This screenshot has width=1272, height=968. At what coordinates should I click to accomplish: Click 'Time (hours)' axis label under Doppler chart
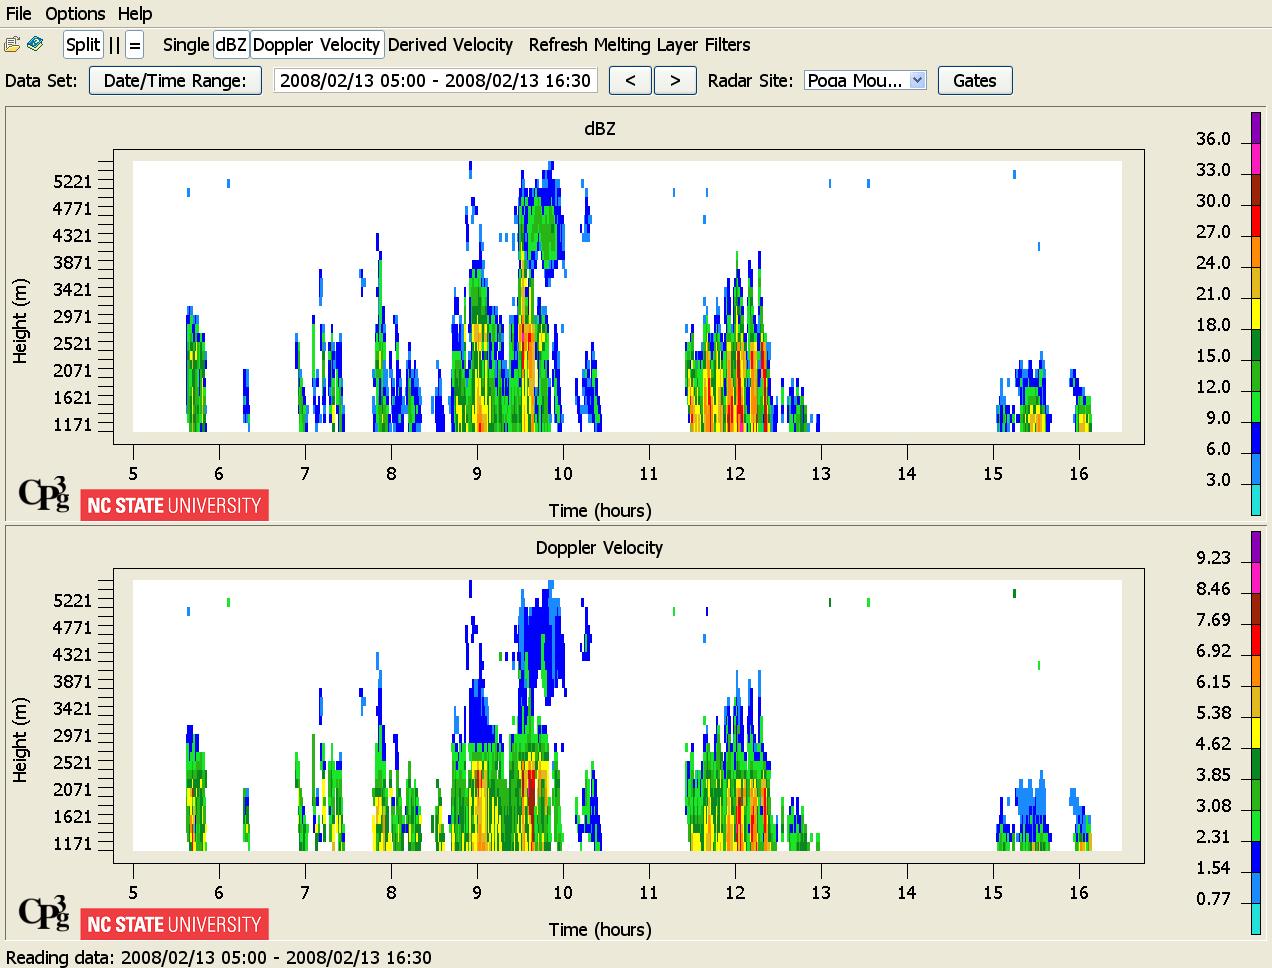[600, 929]
